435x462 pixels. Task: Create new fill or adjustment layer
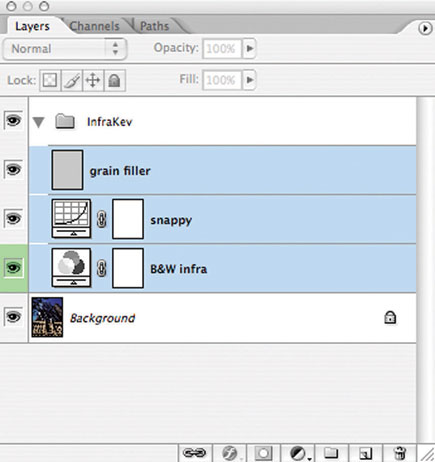tap(298, 453)
